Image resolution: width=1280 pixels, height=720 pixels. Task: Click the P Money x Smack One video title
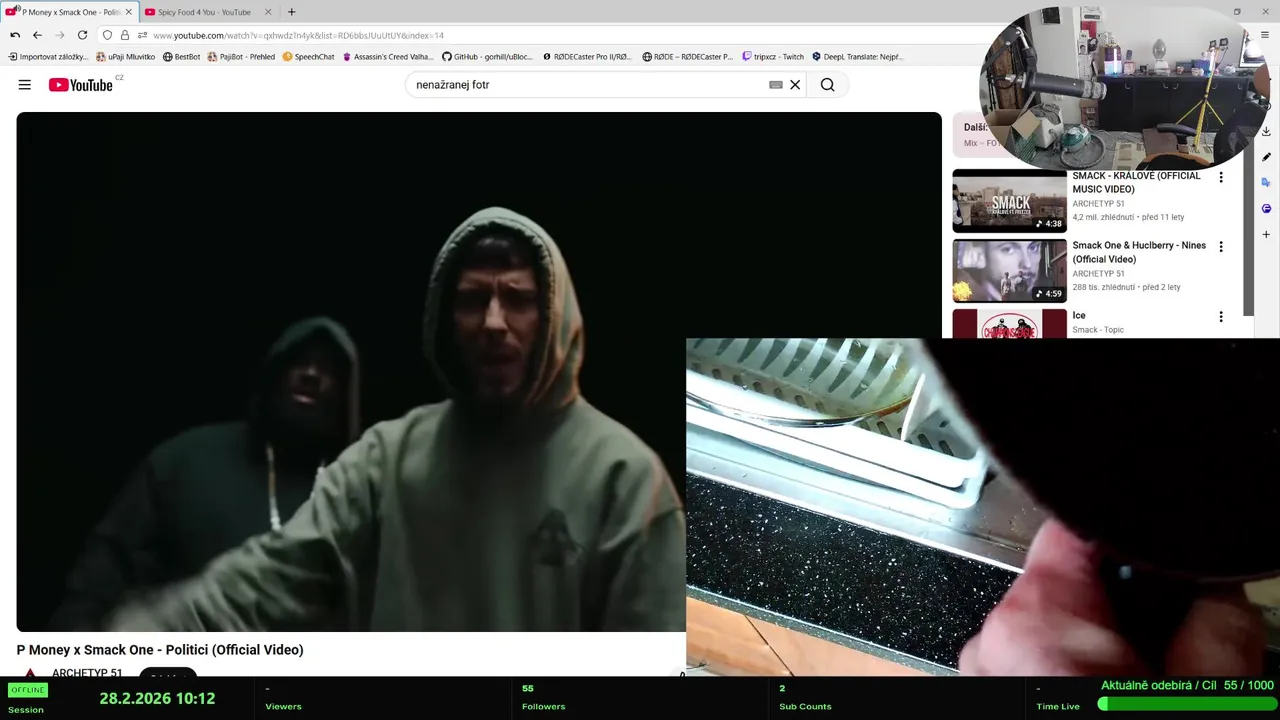pyautogui.click(x=160, y=650)
